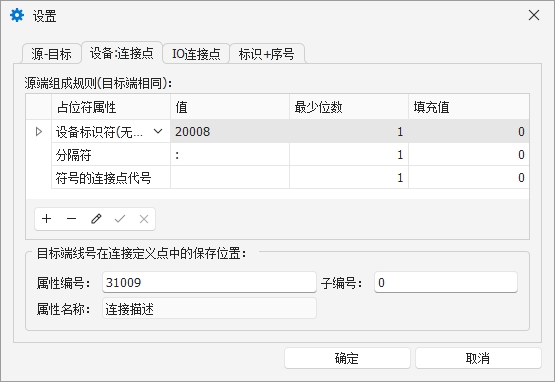
Task: Click the minus icon to remove a row
Action: tap(71, 219)
